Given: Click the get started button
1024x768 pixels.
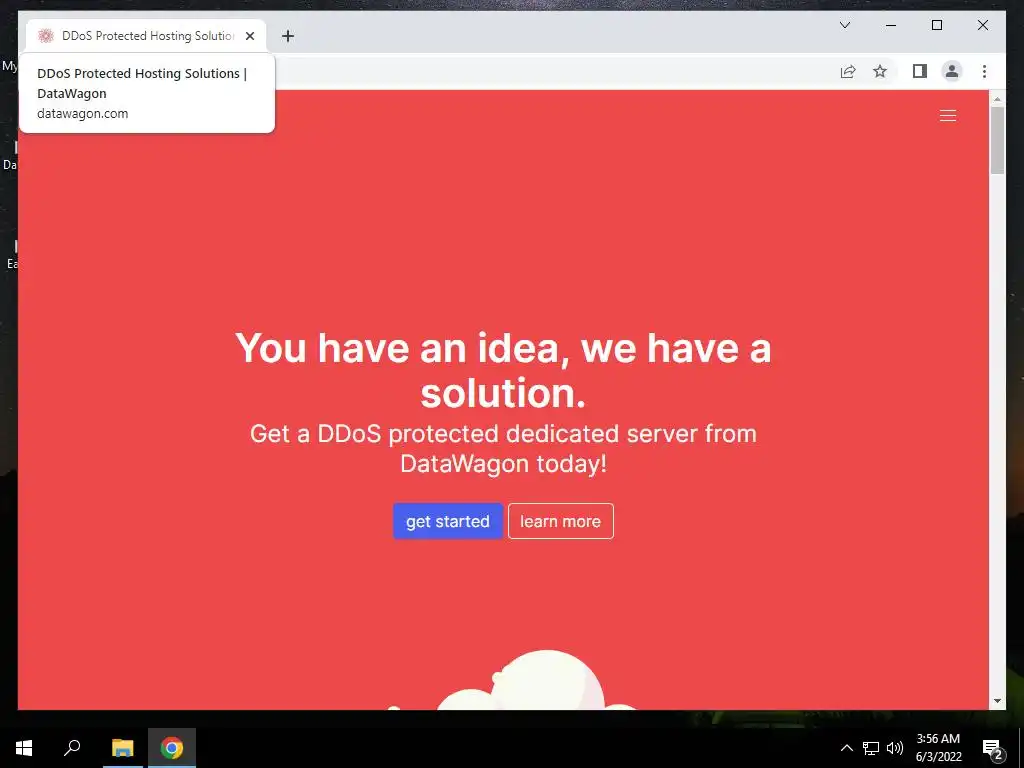Looking at the screenshot, I should [447, 521].
